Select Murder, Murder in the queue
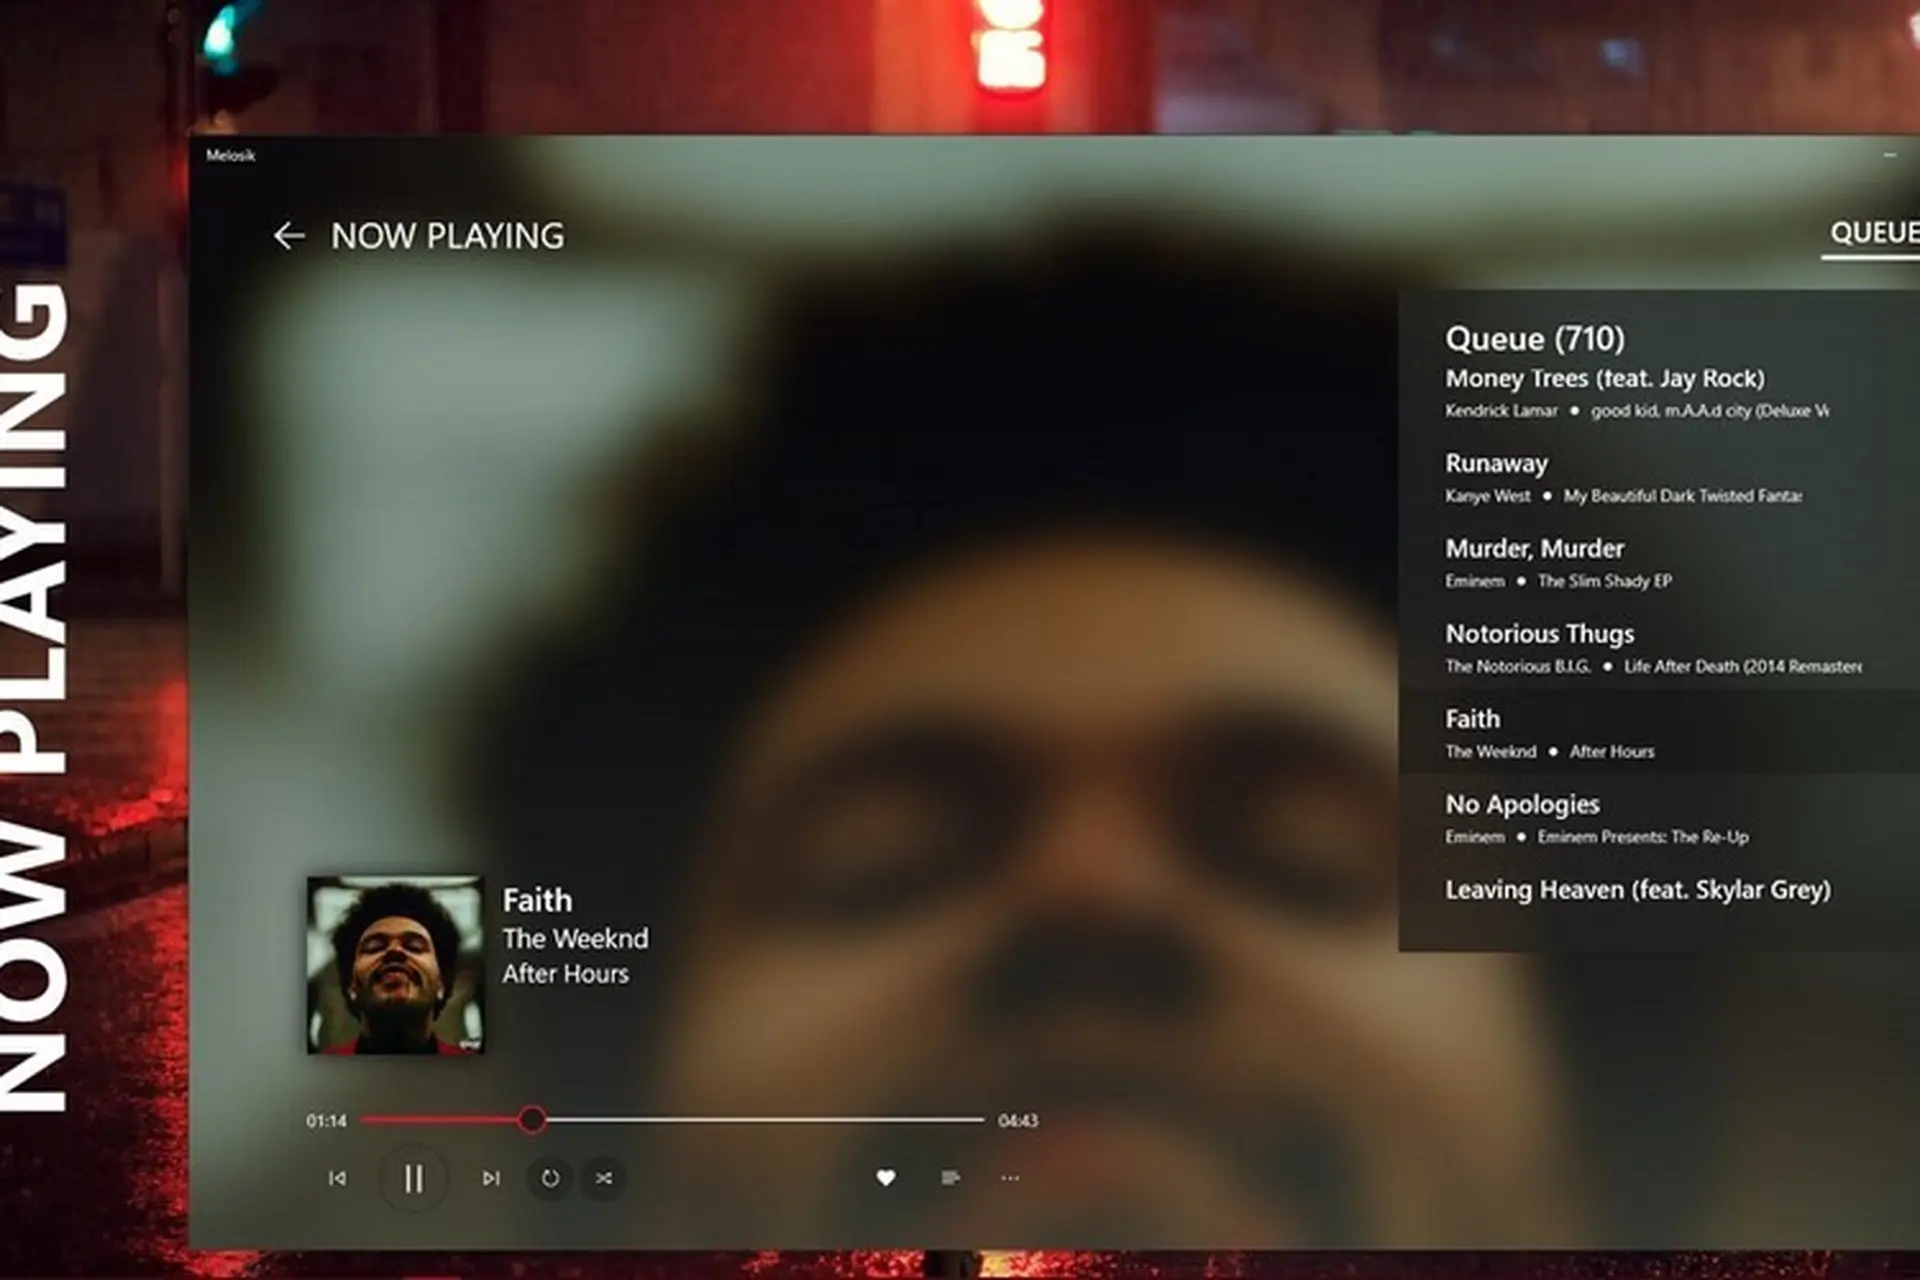Viewport: 1920px width, 1280px height. 1659,563
